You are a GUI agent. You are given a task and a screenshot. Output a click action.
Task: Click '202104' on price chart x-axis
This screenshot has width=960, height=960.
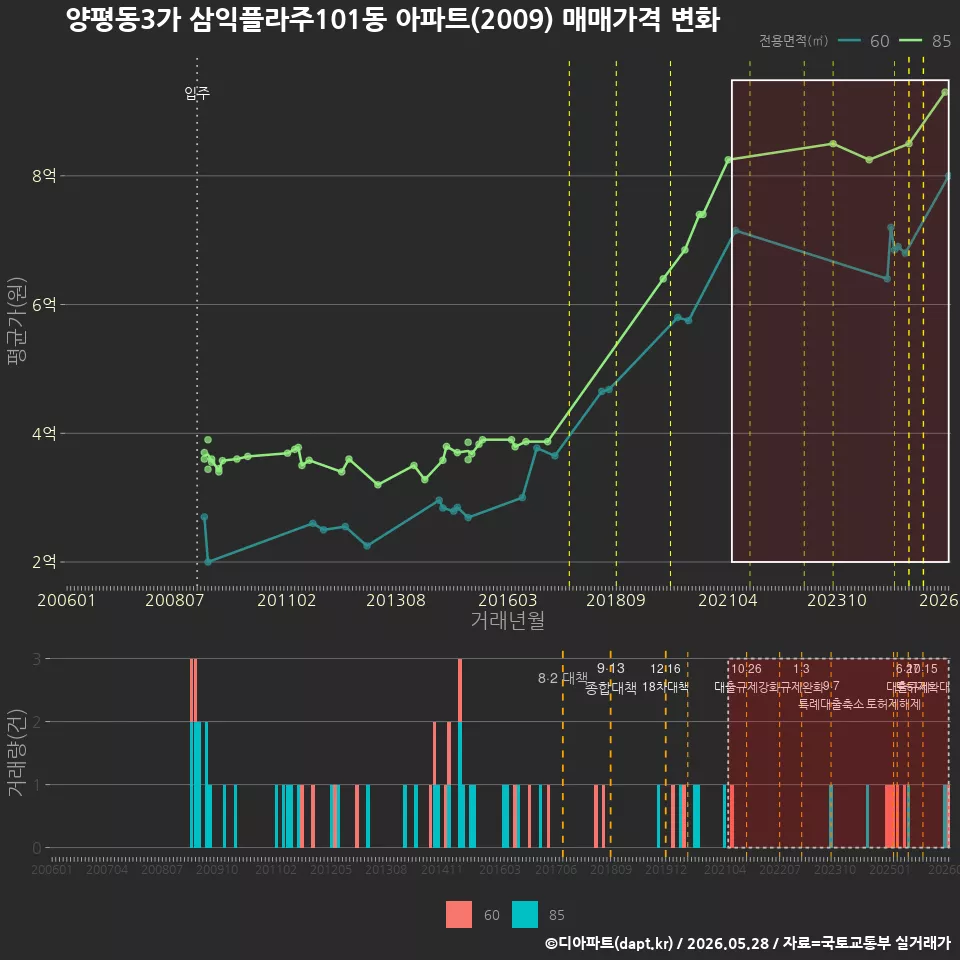[x=728, y=600]
